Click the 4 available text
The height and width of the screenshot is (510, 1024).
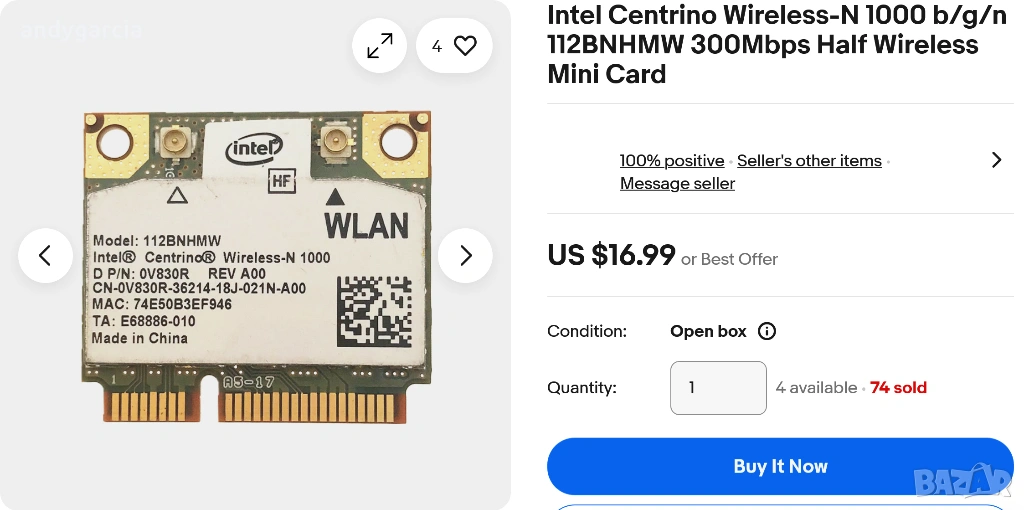click(x=816, y=388)
